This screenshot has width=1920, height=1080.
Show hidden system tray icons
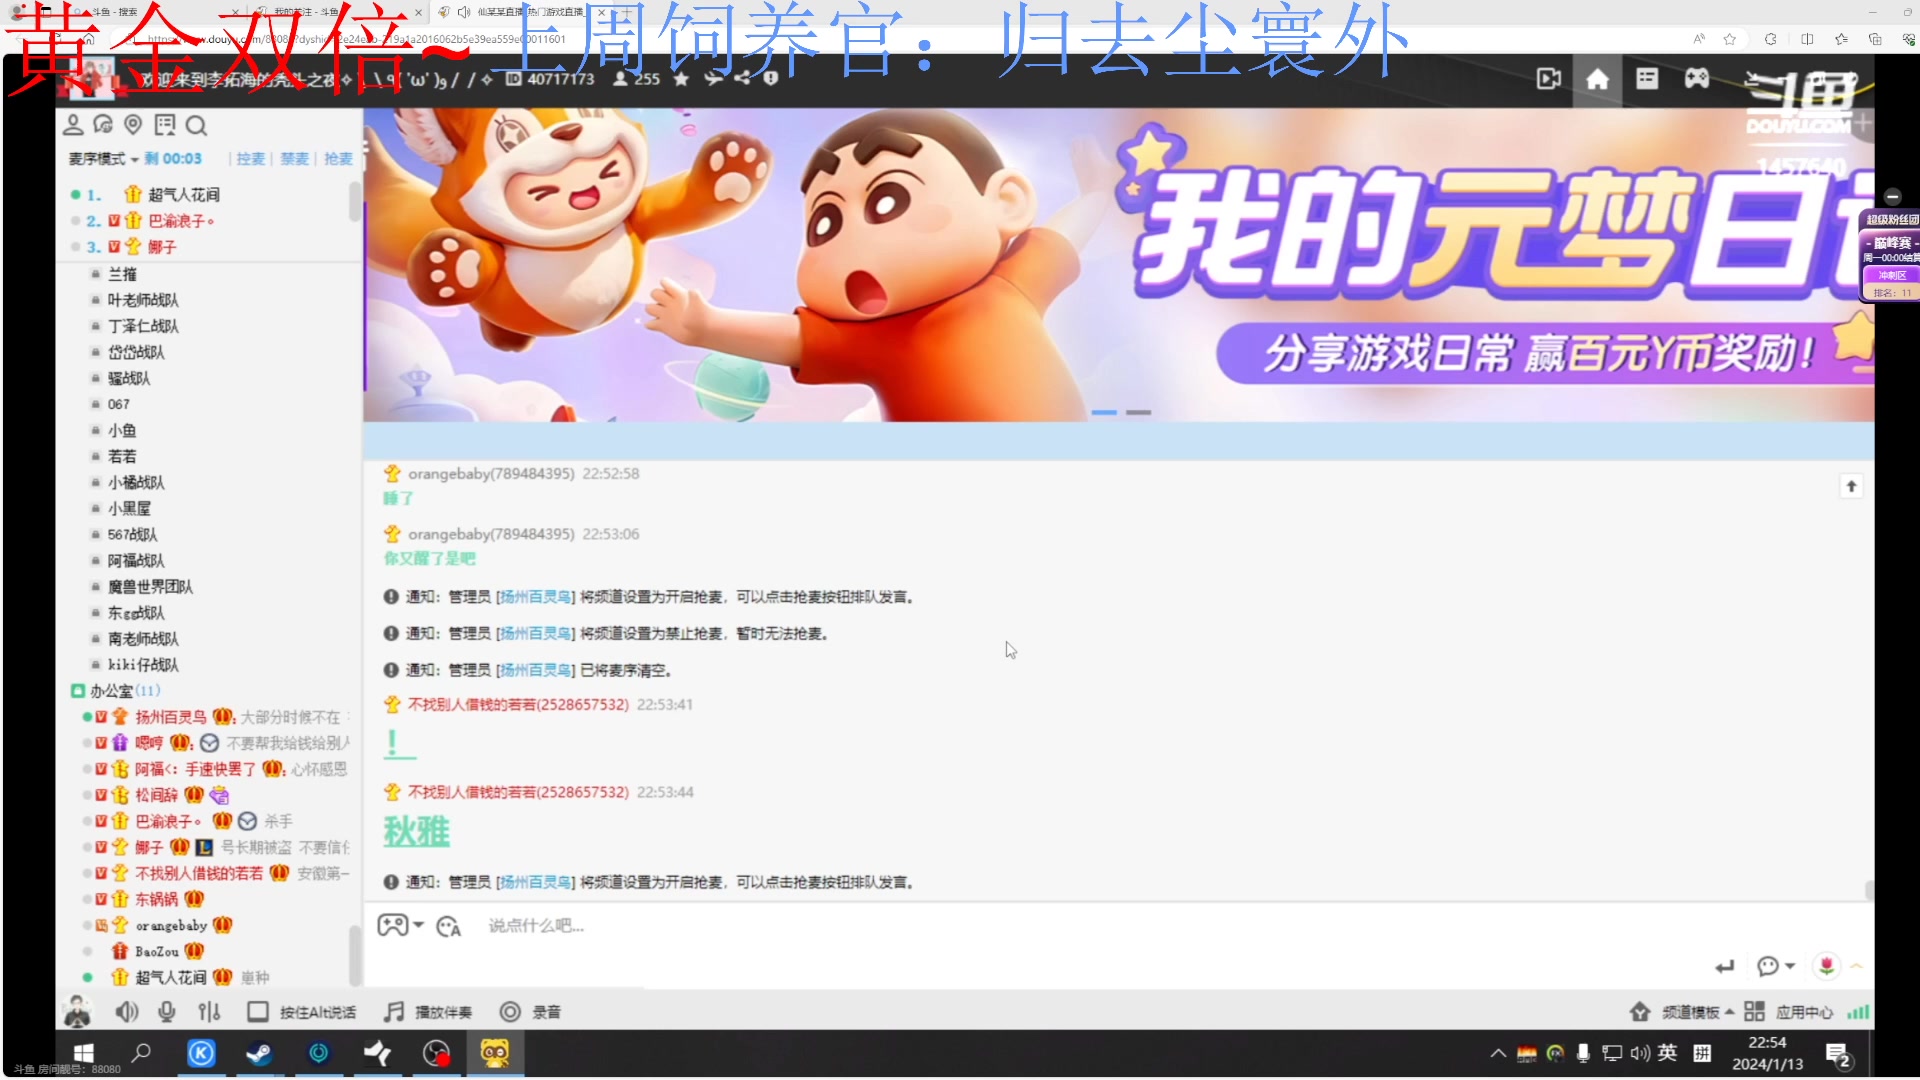(1497, 1053)
